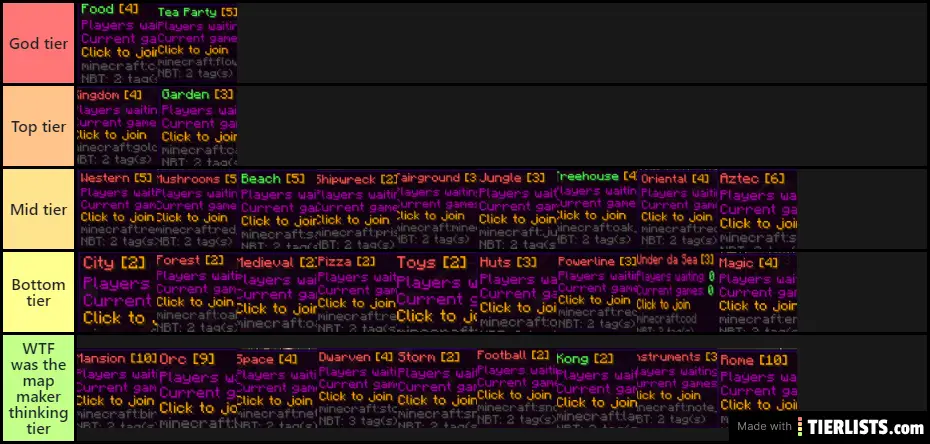The height and width of the screenshot is (444, 930).
Task: Select the Pizza map tile
Action: (x=356, y=291)
